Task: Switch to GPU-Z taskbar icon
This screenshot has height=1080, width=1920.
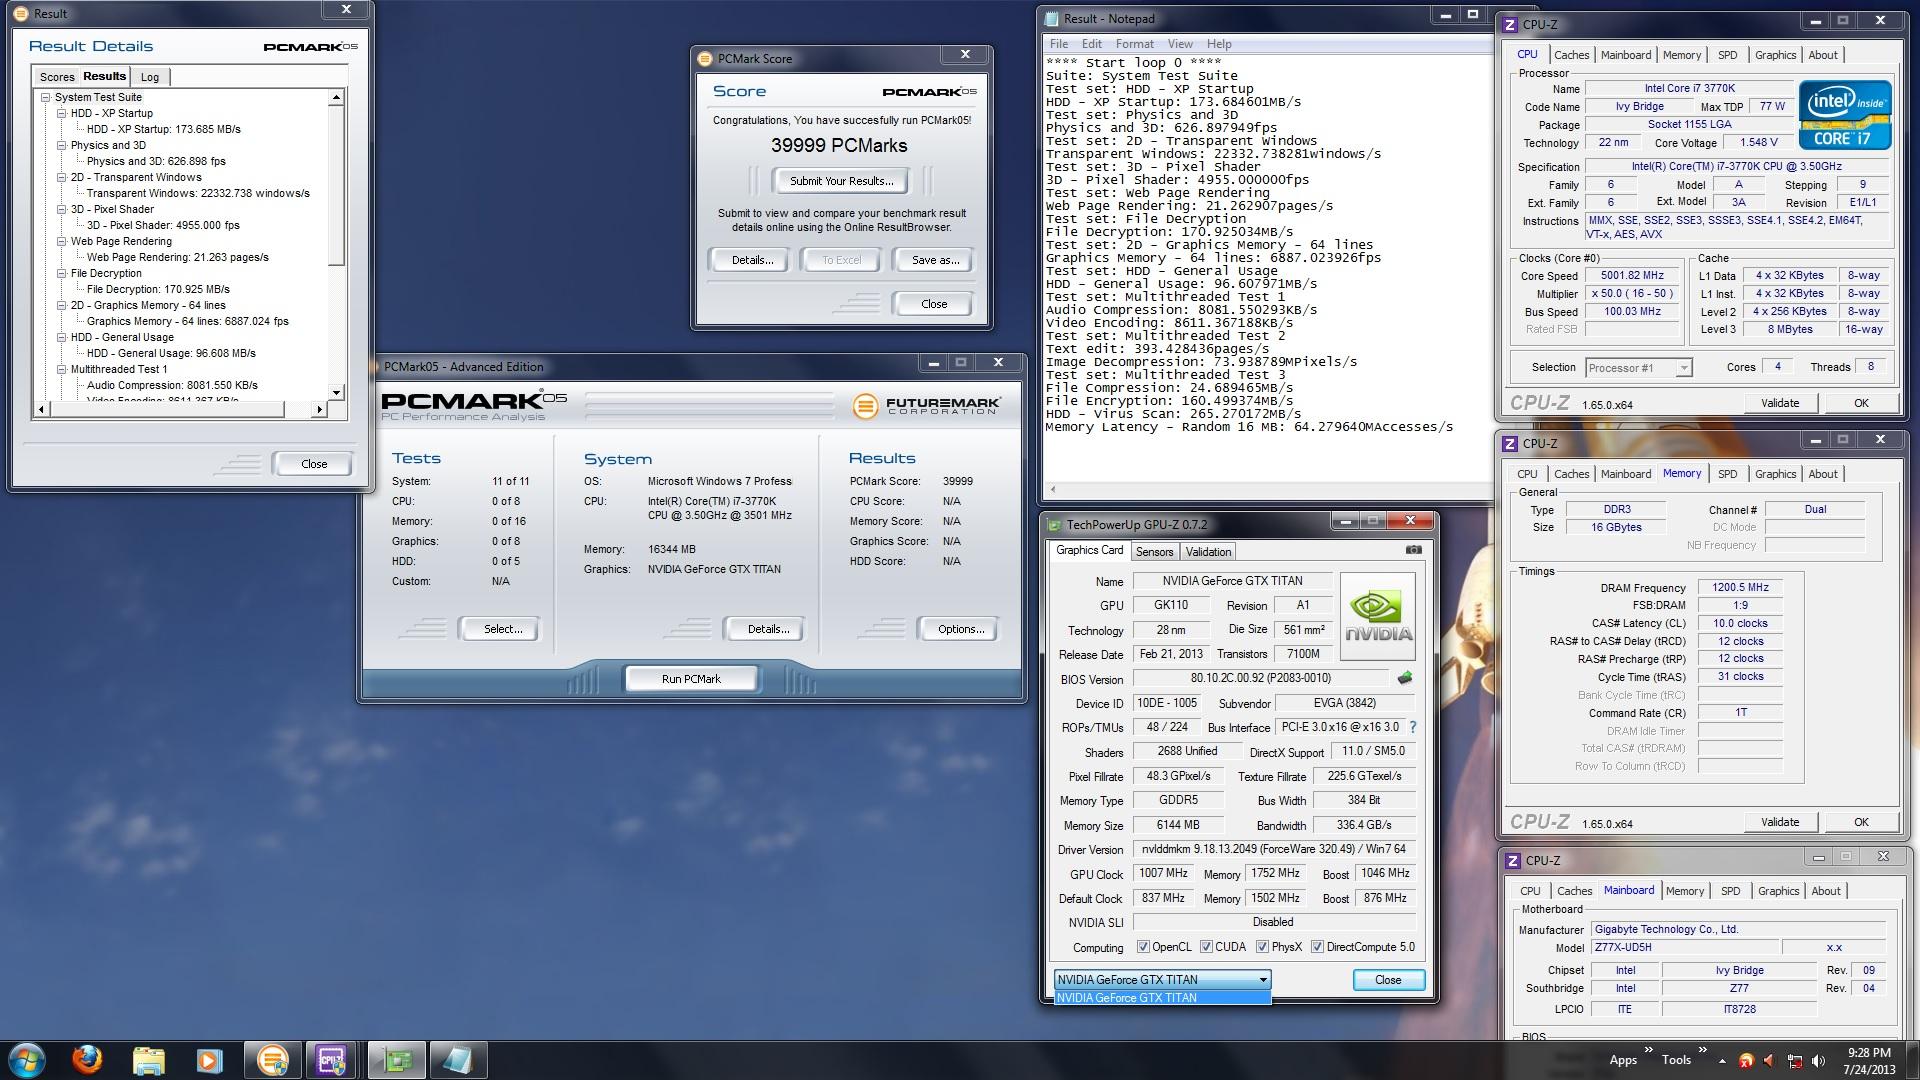Action: [x=397, y=1059]
